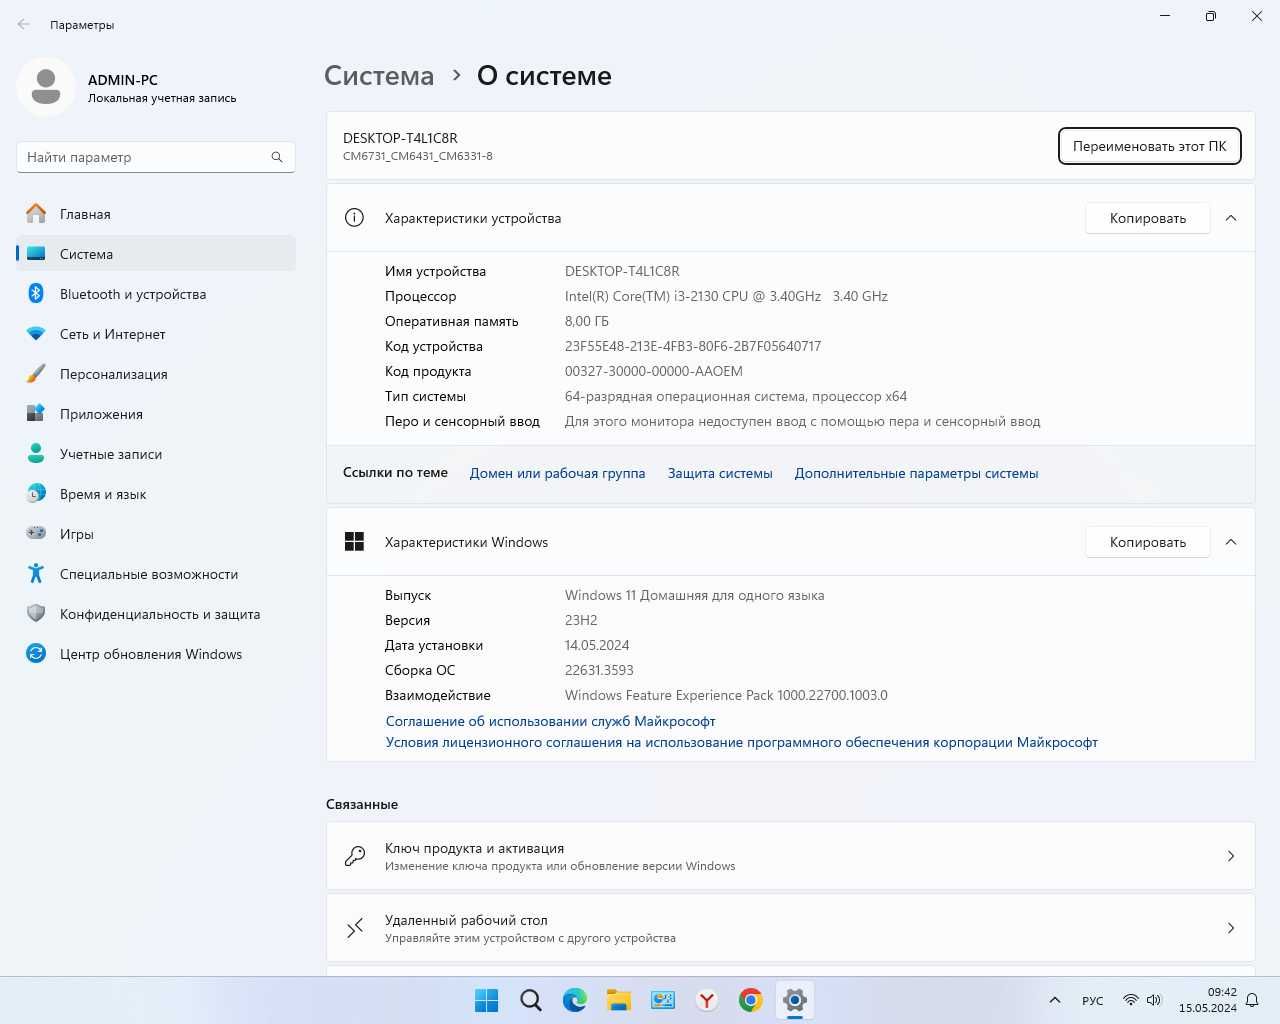Open the monitor app icon on taskbar
This screenshot has width=1280, height=1024.
pyautogui.click(x=663, y=1000)
